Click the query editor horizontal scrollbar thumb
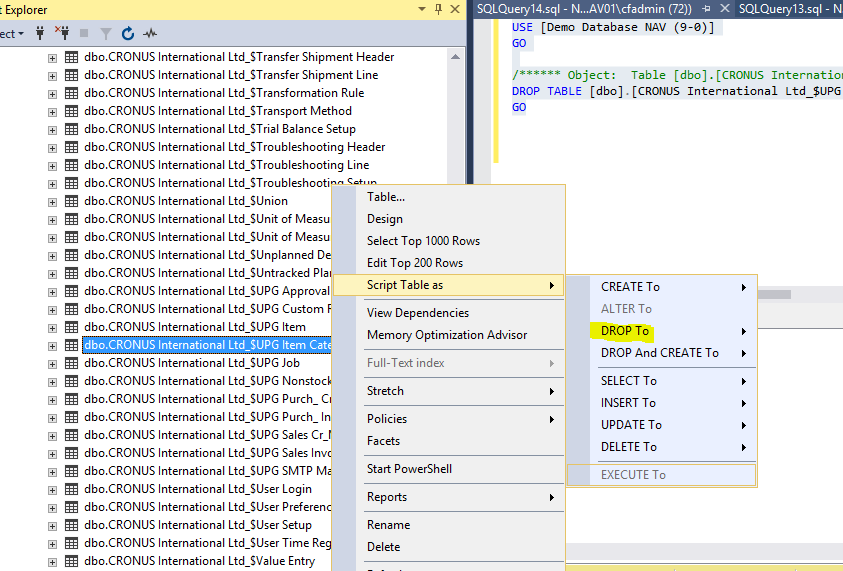Screen dimensions: 843x571 [774, 295]
